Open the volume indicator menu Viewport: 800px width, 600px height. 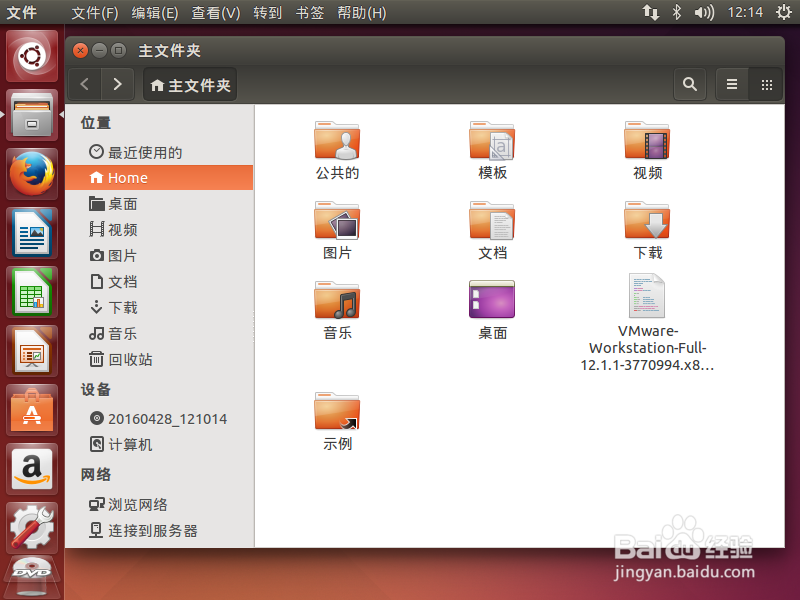706,13
